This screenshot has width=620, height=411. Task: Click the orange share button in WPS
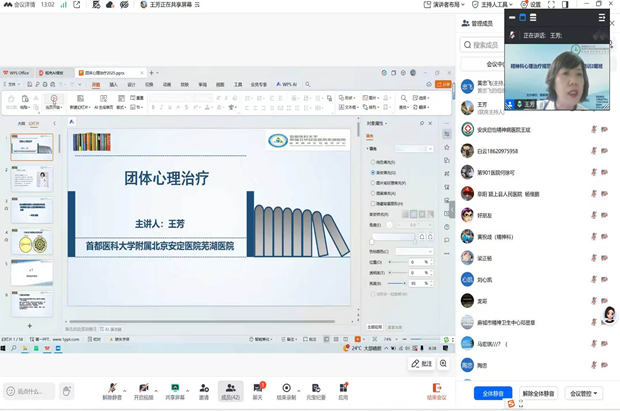click(x=443, y=85)
